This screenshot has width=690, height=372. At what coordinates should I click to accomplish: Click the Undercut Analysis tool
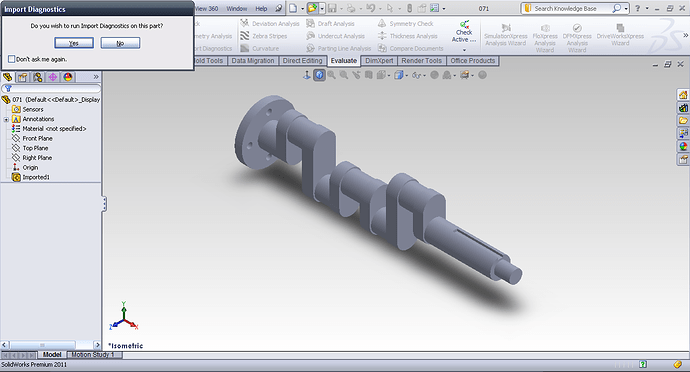tap(336, 36)
